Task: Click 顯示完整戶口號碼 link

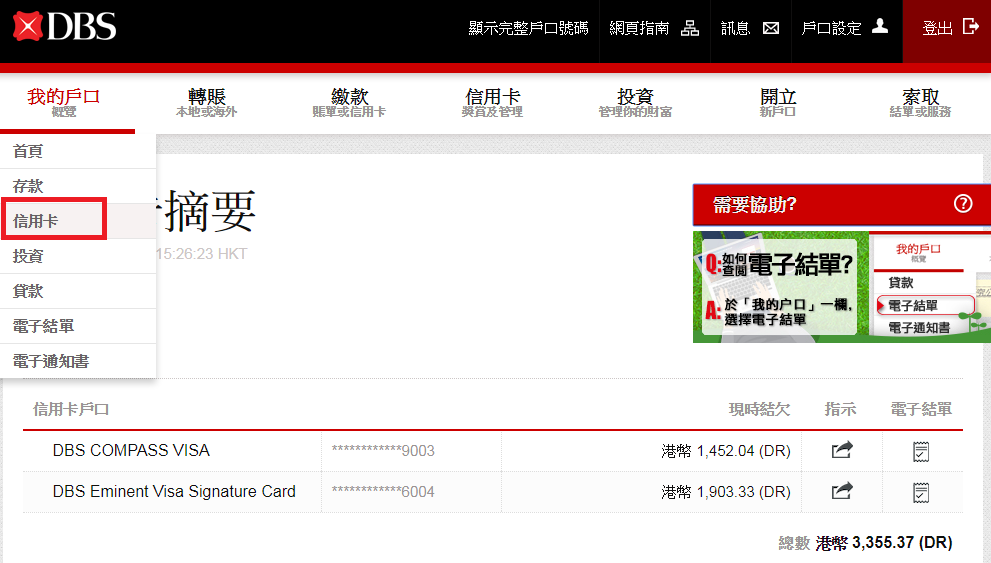Action: (x=528, y=28)
